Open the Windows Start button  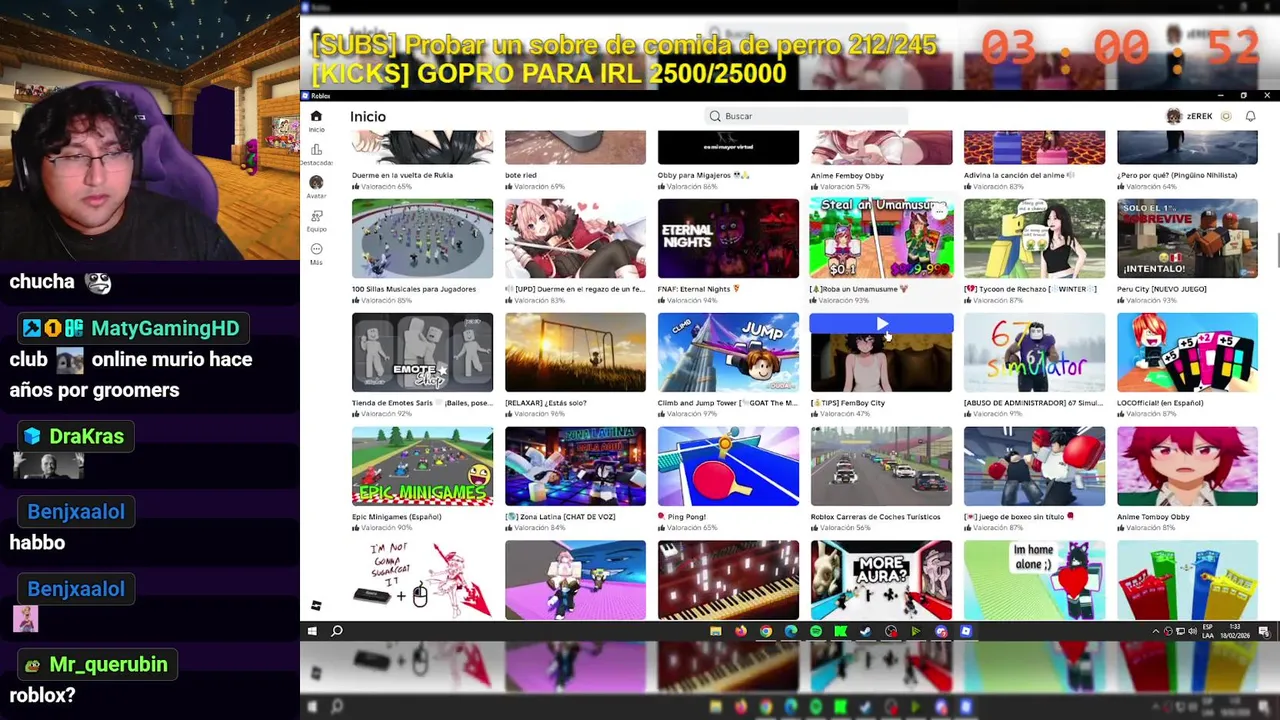pos(312,631)
